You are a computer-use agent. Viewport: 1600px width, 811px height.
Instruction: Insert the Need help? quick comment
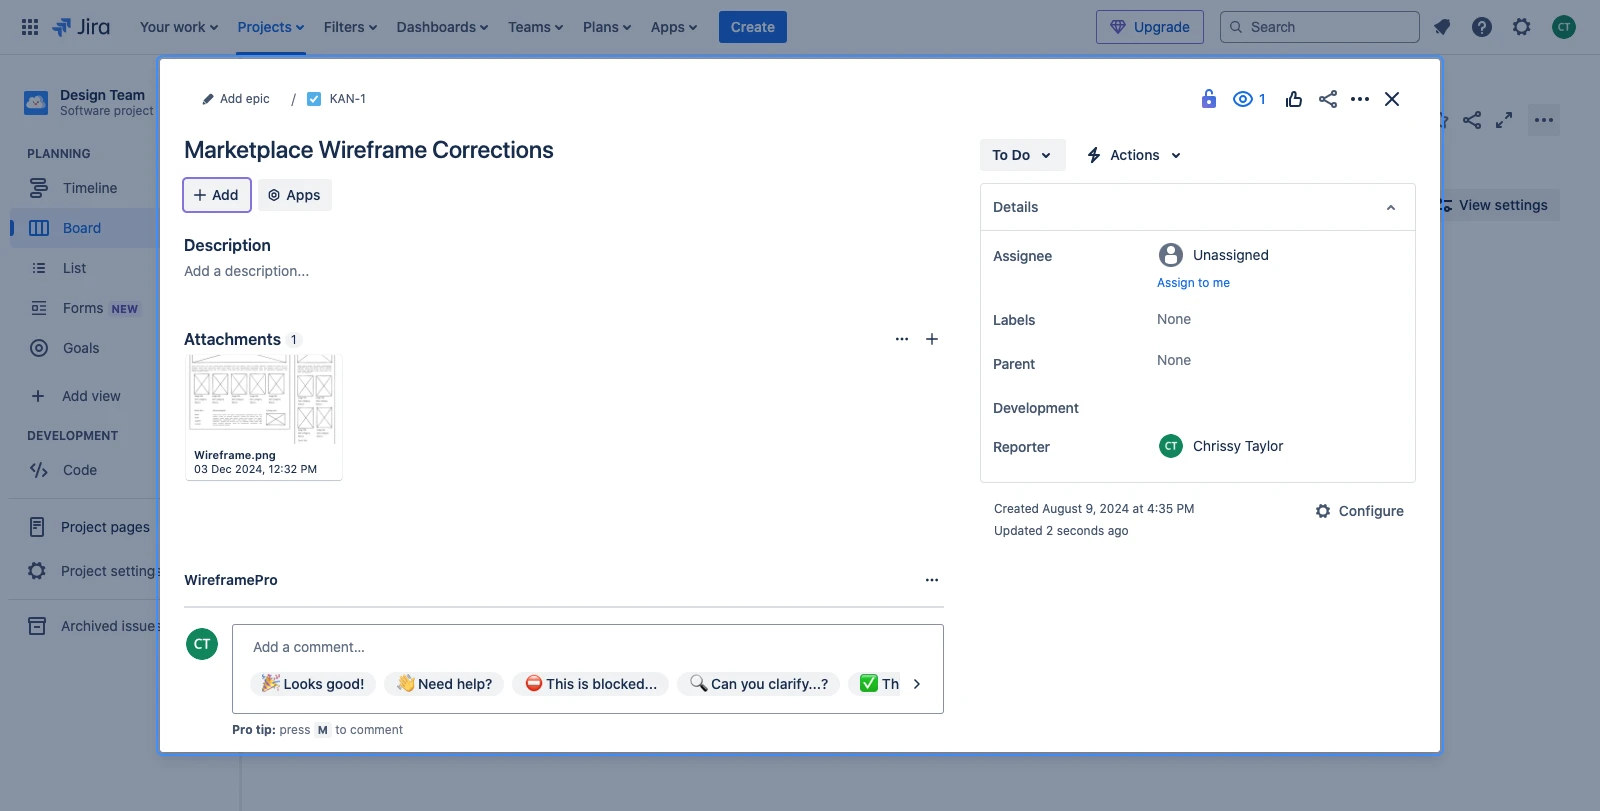(444, 684)
